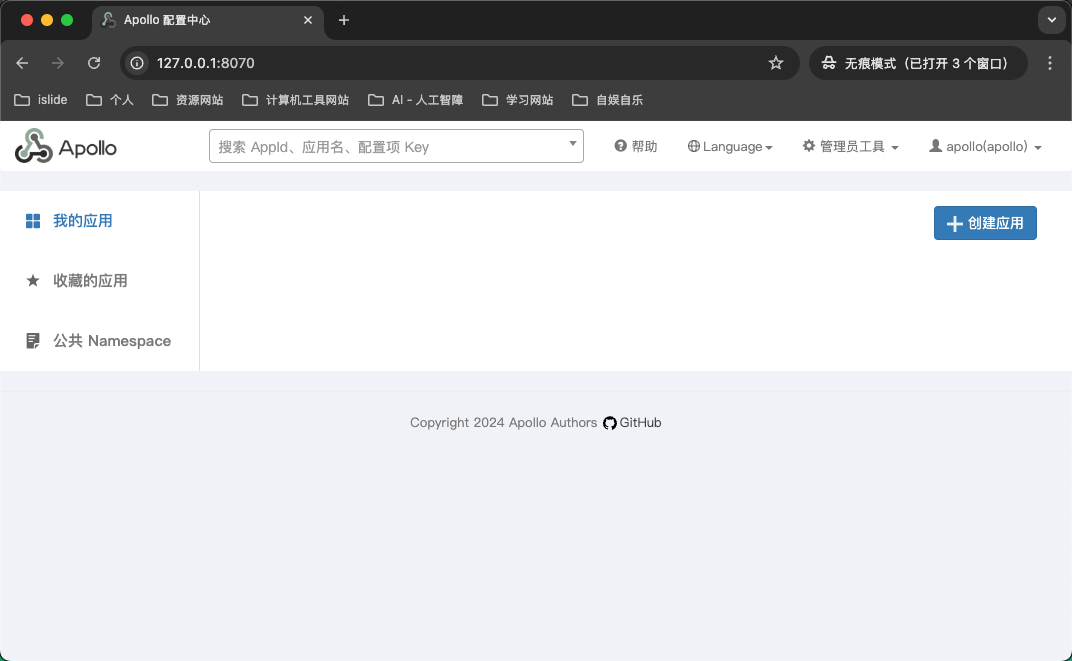Open 公共 Namespace section

(111, 341)
